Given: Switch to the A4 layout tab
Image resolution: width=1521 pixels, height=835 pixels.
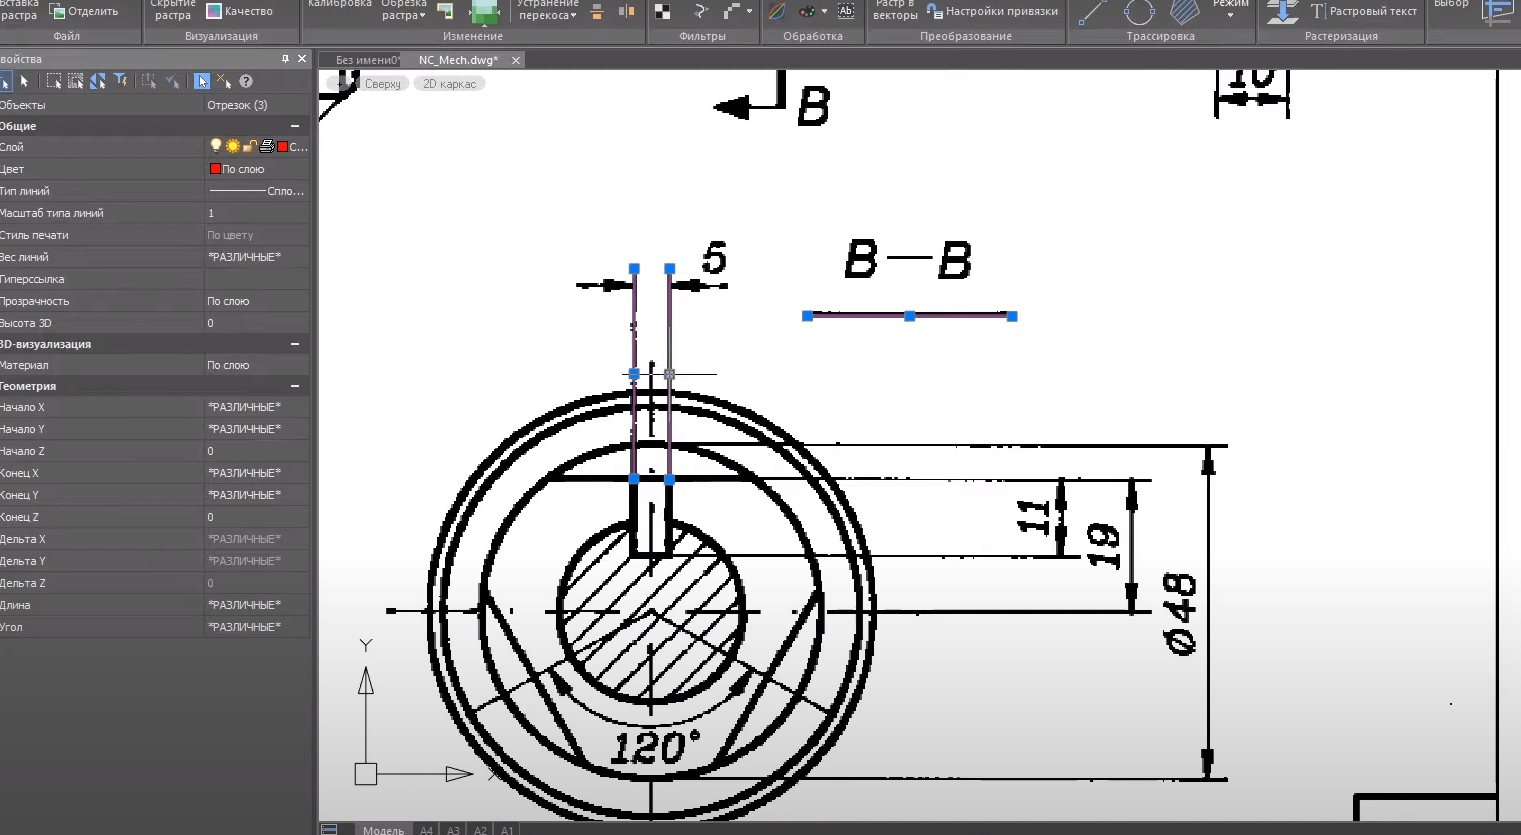Looking at the screenshot, I should pyautogui.click(x=426, y=829).
